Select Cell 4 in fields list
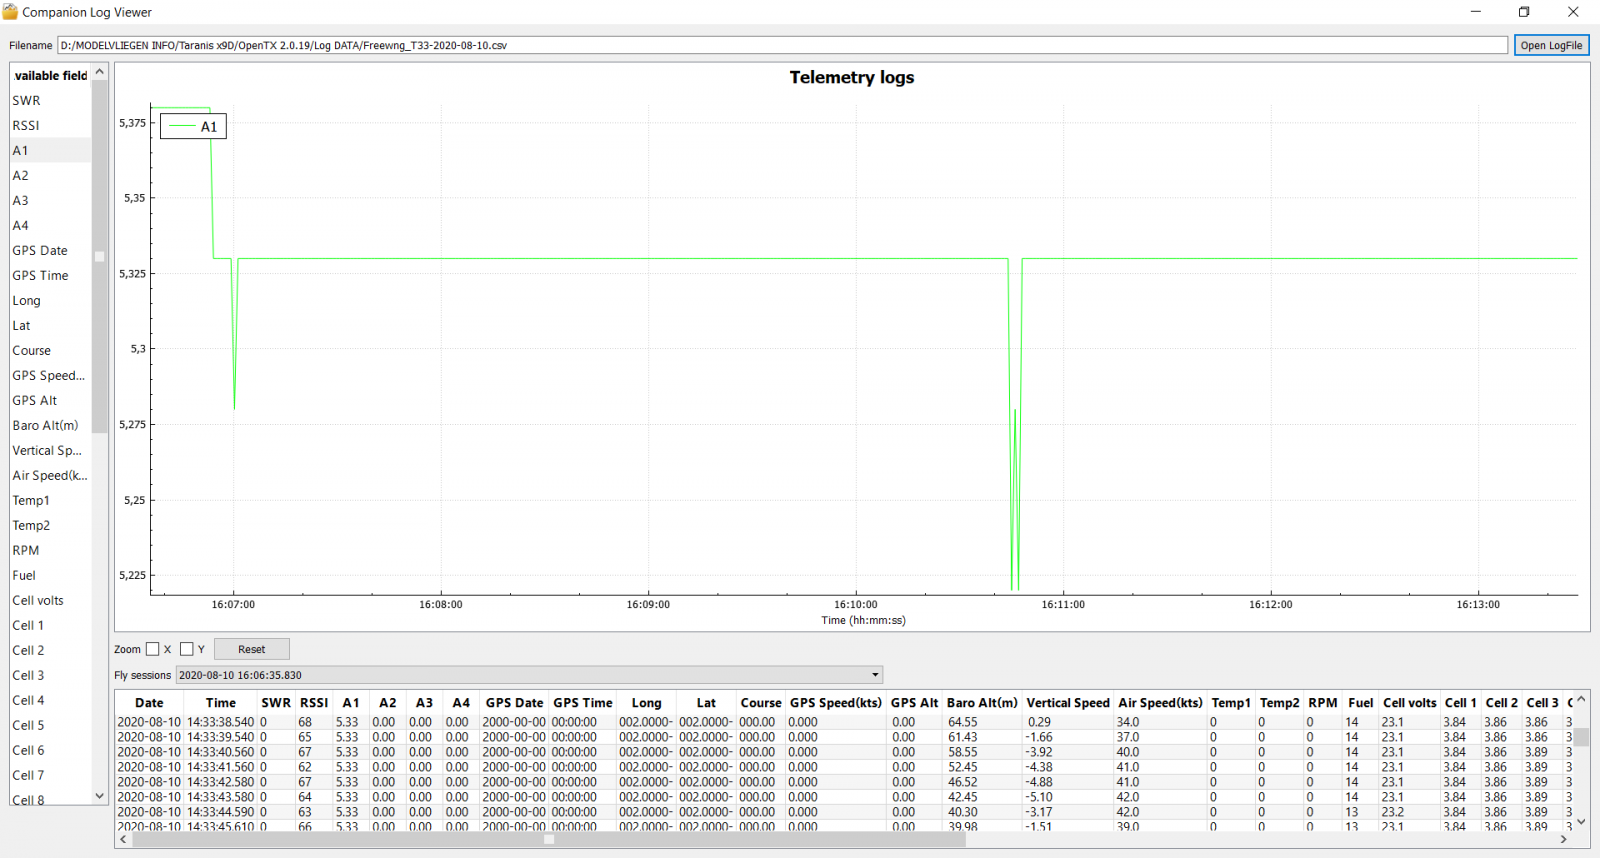This screenshot has height=858, width=1600. coord(50,700)
